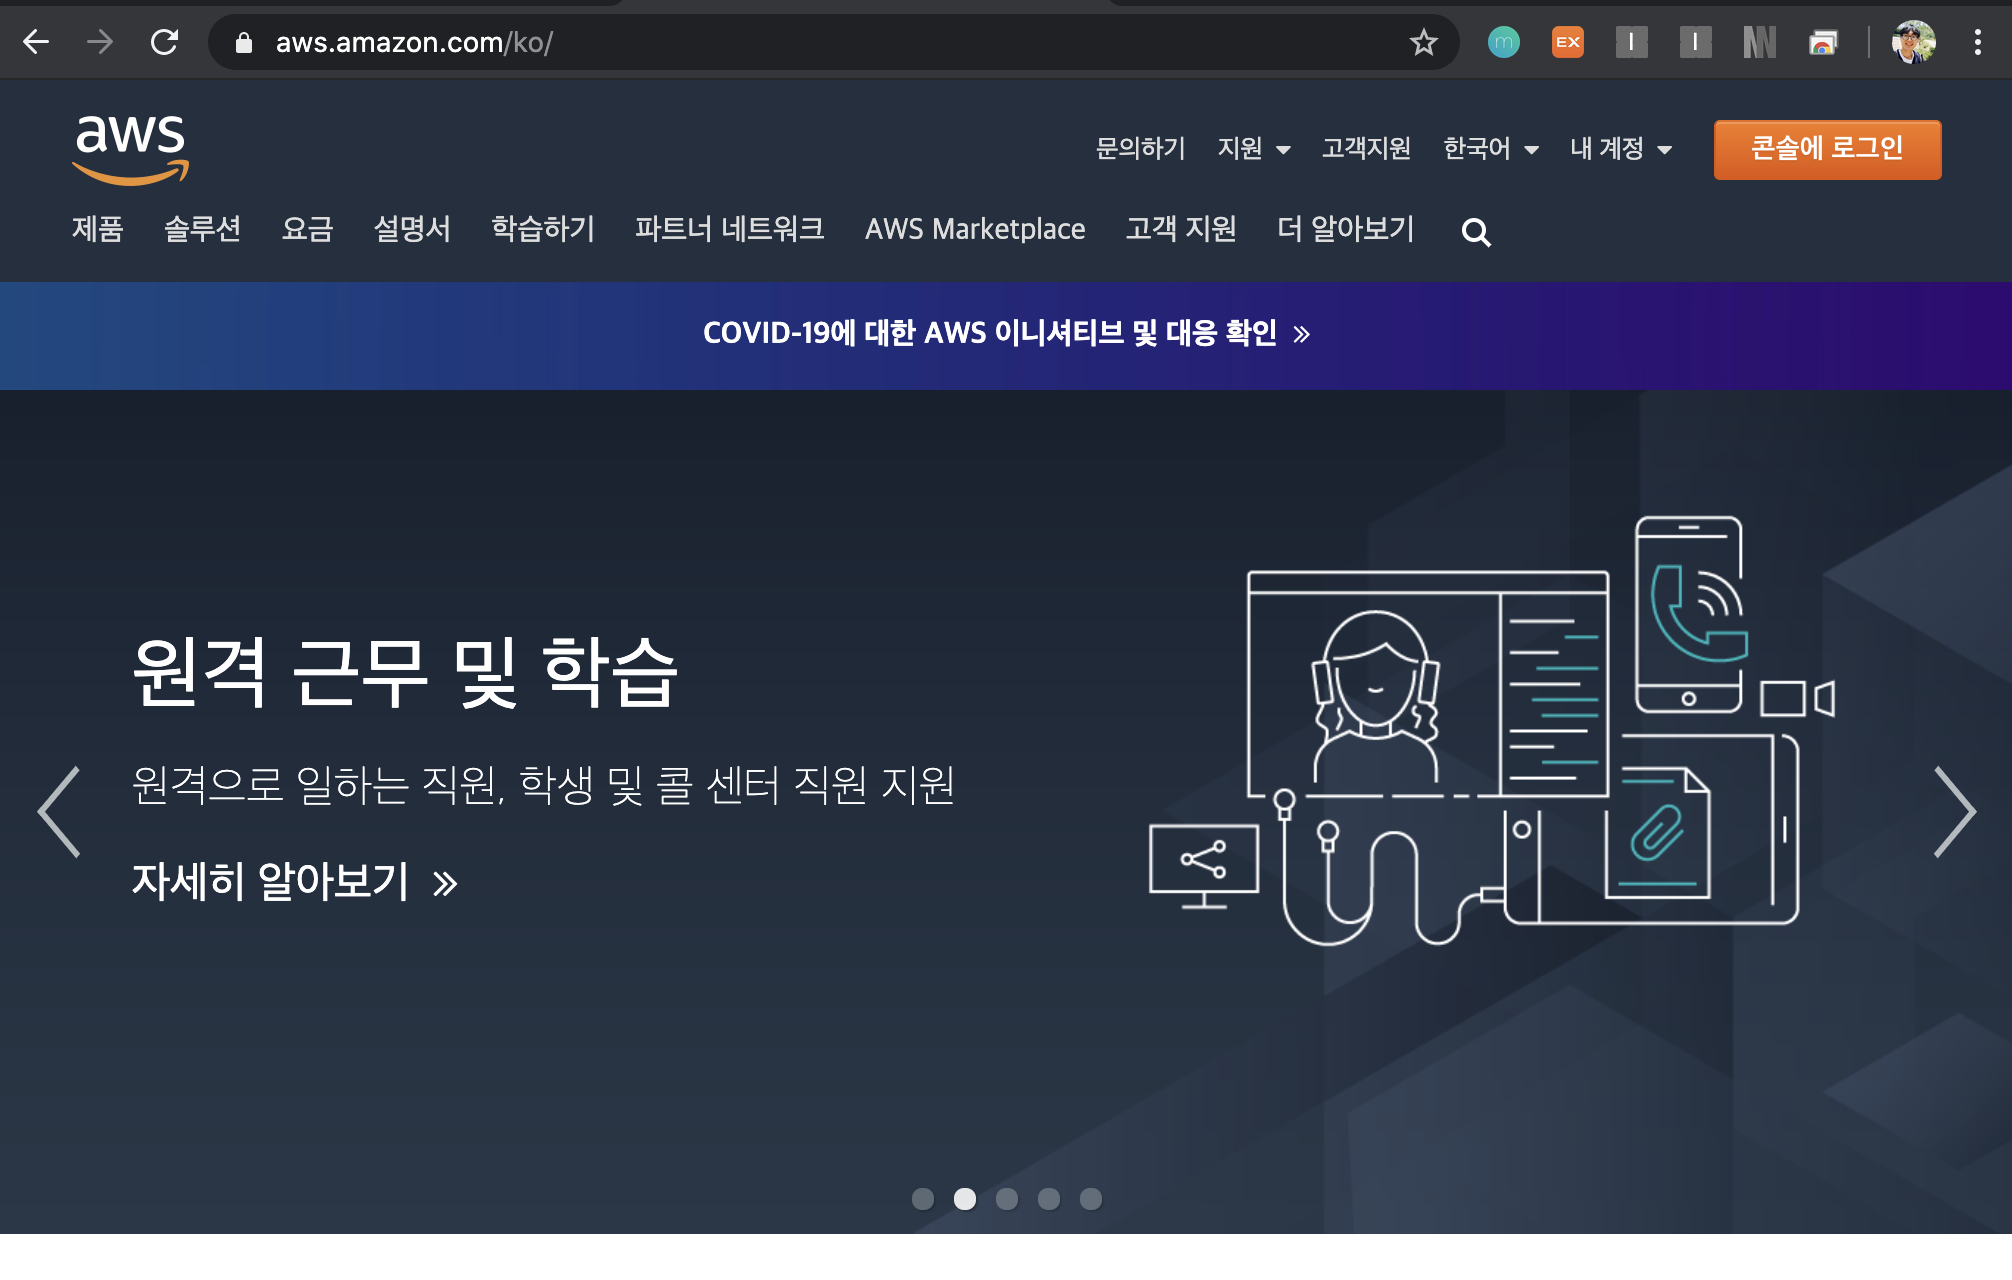Click the 콘솔에 로그인 button

[1826, 149]
